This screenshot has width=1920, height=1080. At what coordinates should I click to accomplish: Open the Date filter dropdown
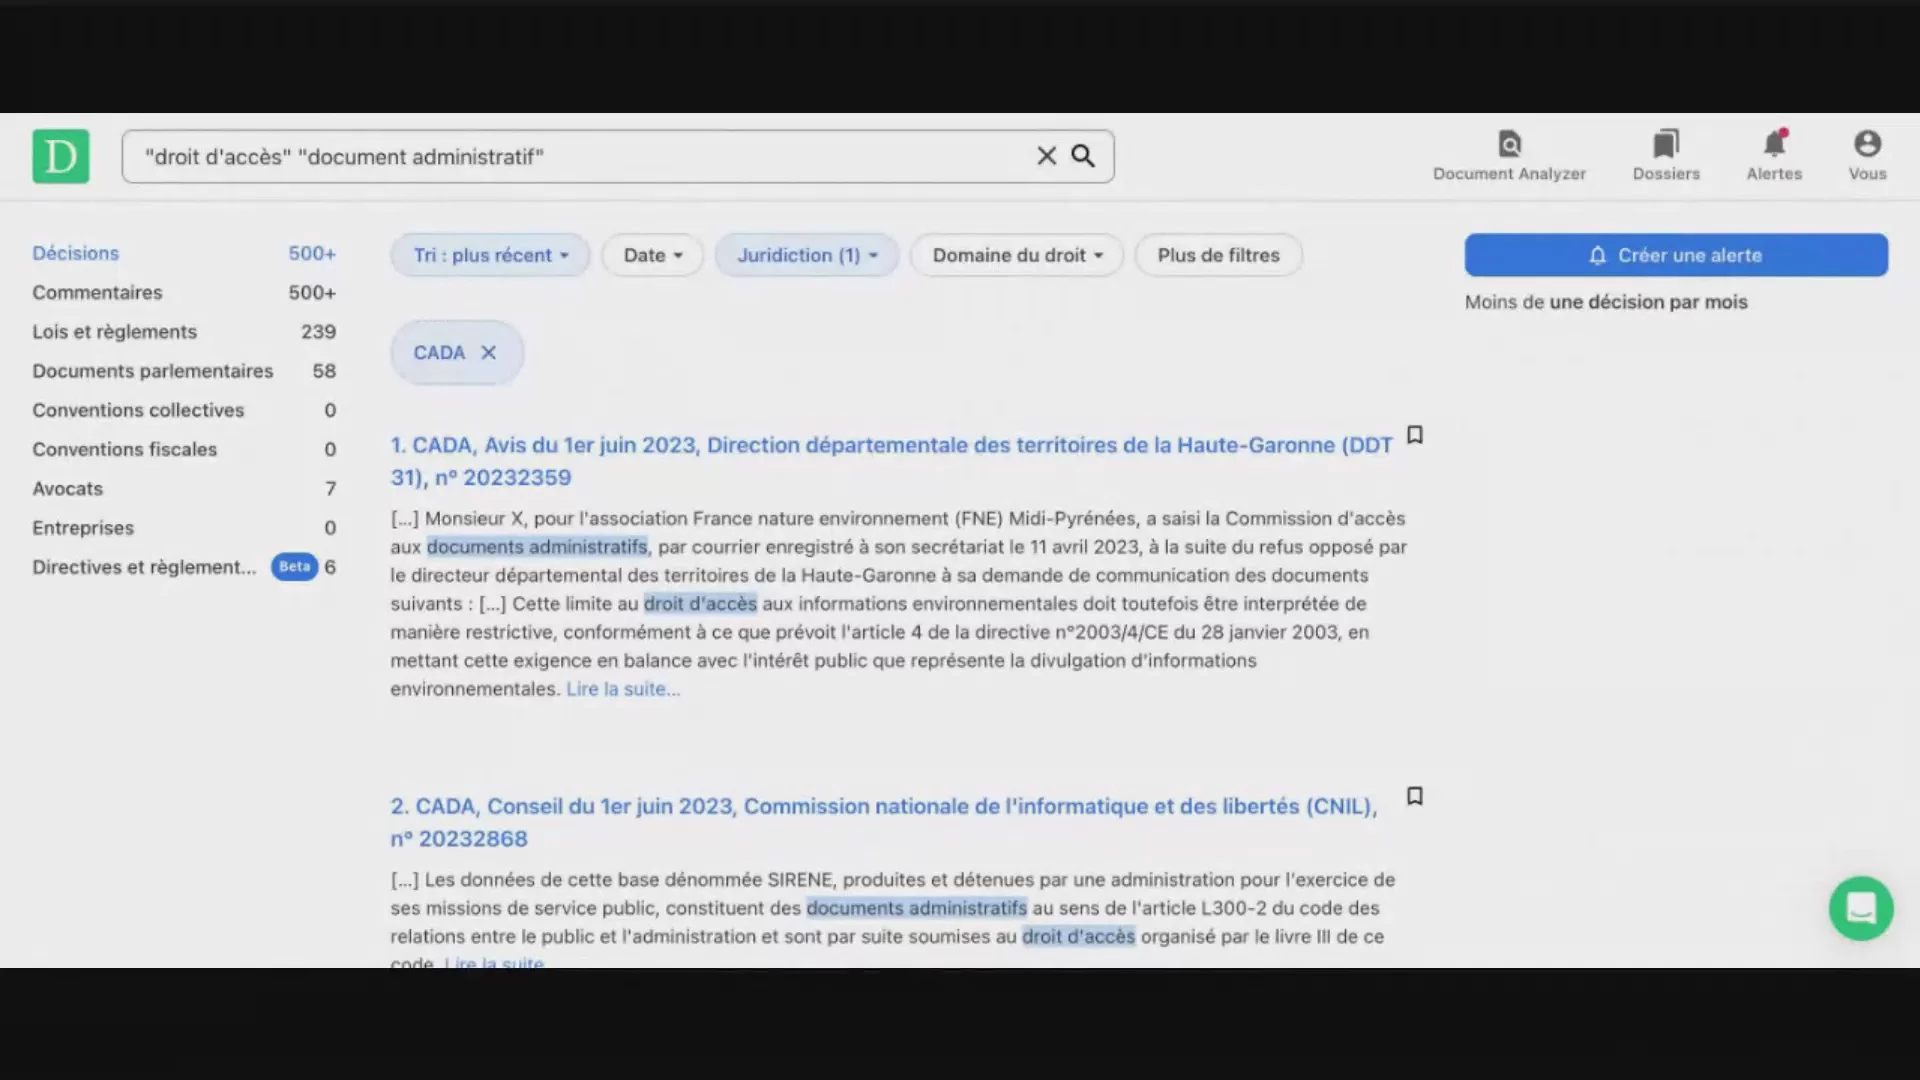(x=652, y=255)
